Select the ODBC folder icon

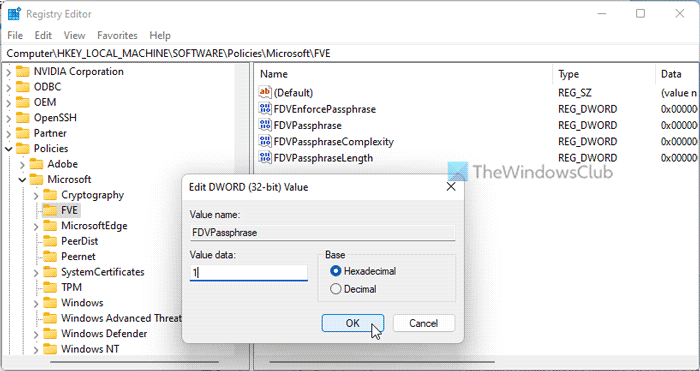click(22, 87)
